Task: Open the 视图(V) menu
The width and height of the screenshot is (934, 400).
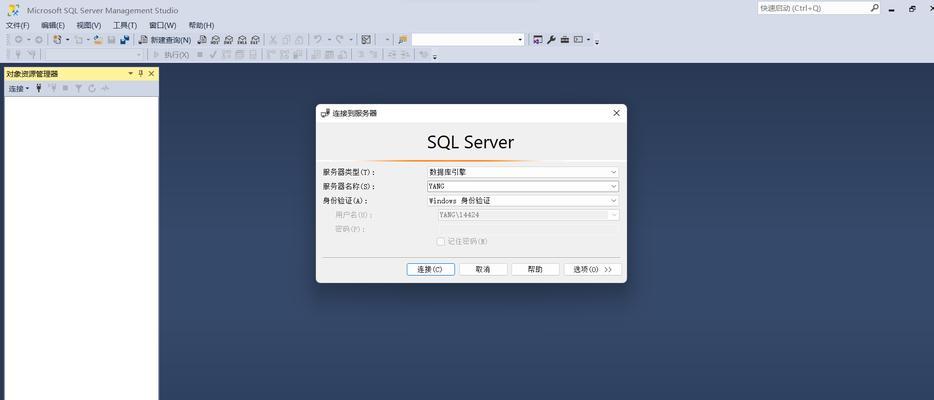Action: click(x=89, y=26)
